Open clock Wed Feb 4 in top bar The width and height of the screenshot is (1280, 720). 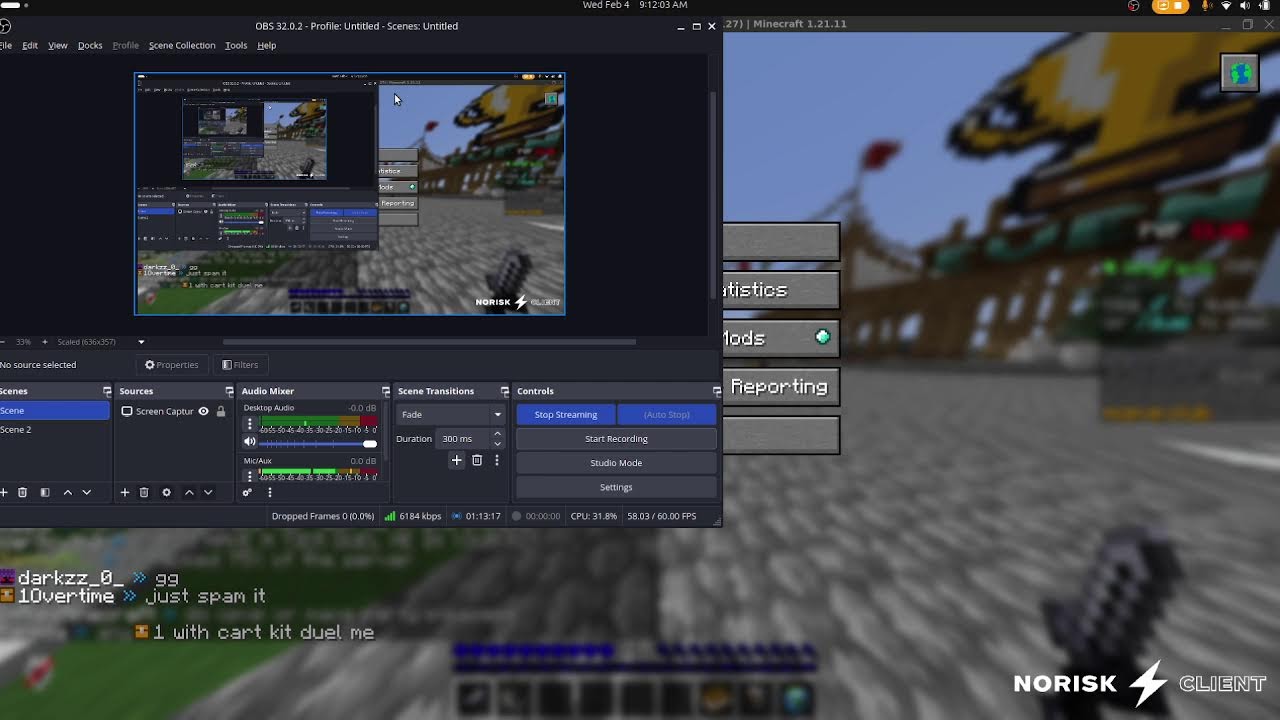[x=636, y=5]
